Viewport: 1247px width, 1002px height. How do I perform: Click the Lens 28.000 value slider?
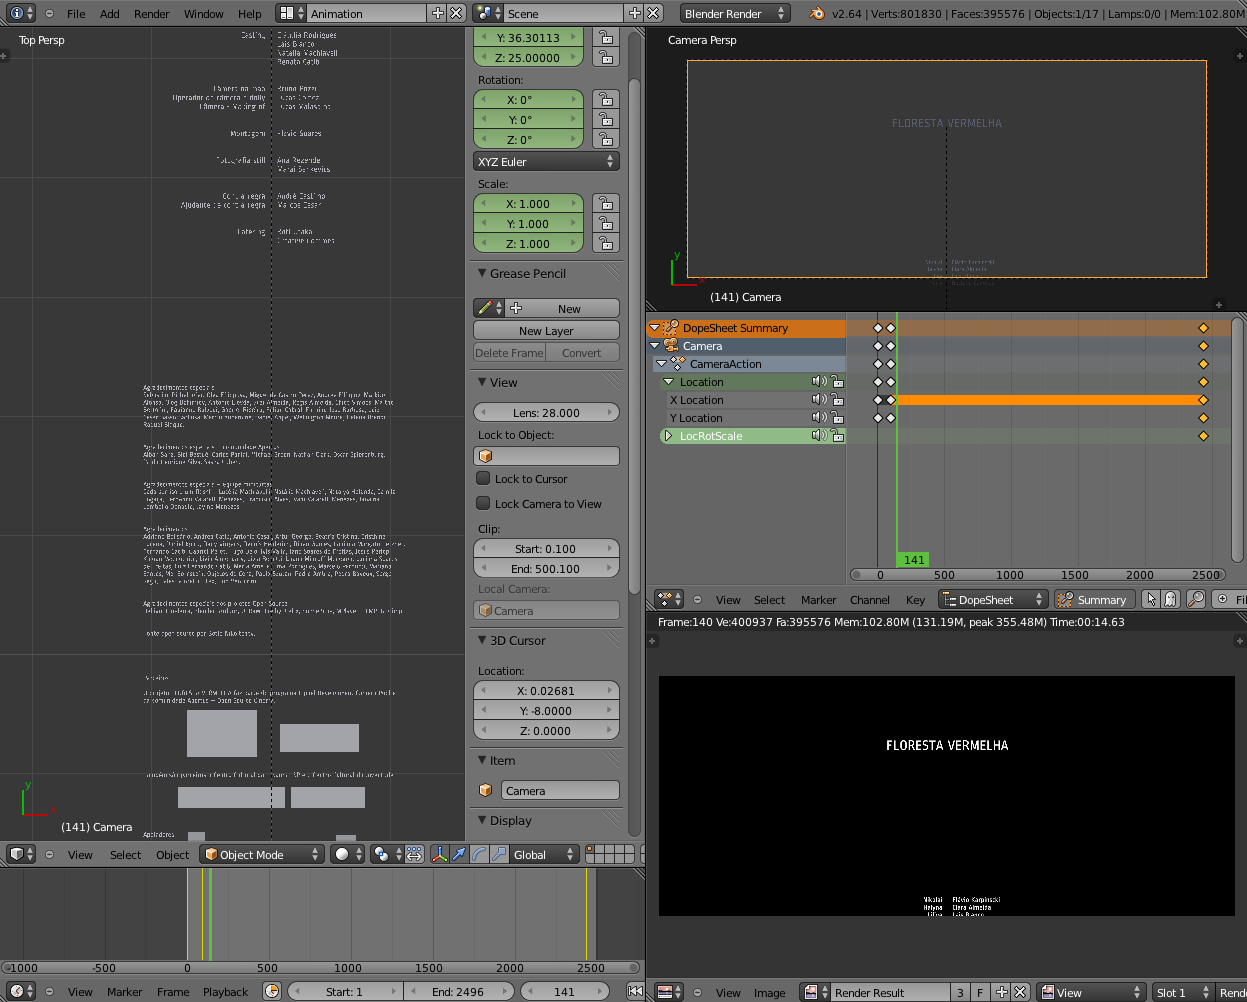pyautogui.click(x=546, y=413)
